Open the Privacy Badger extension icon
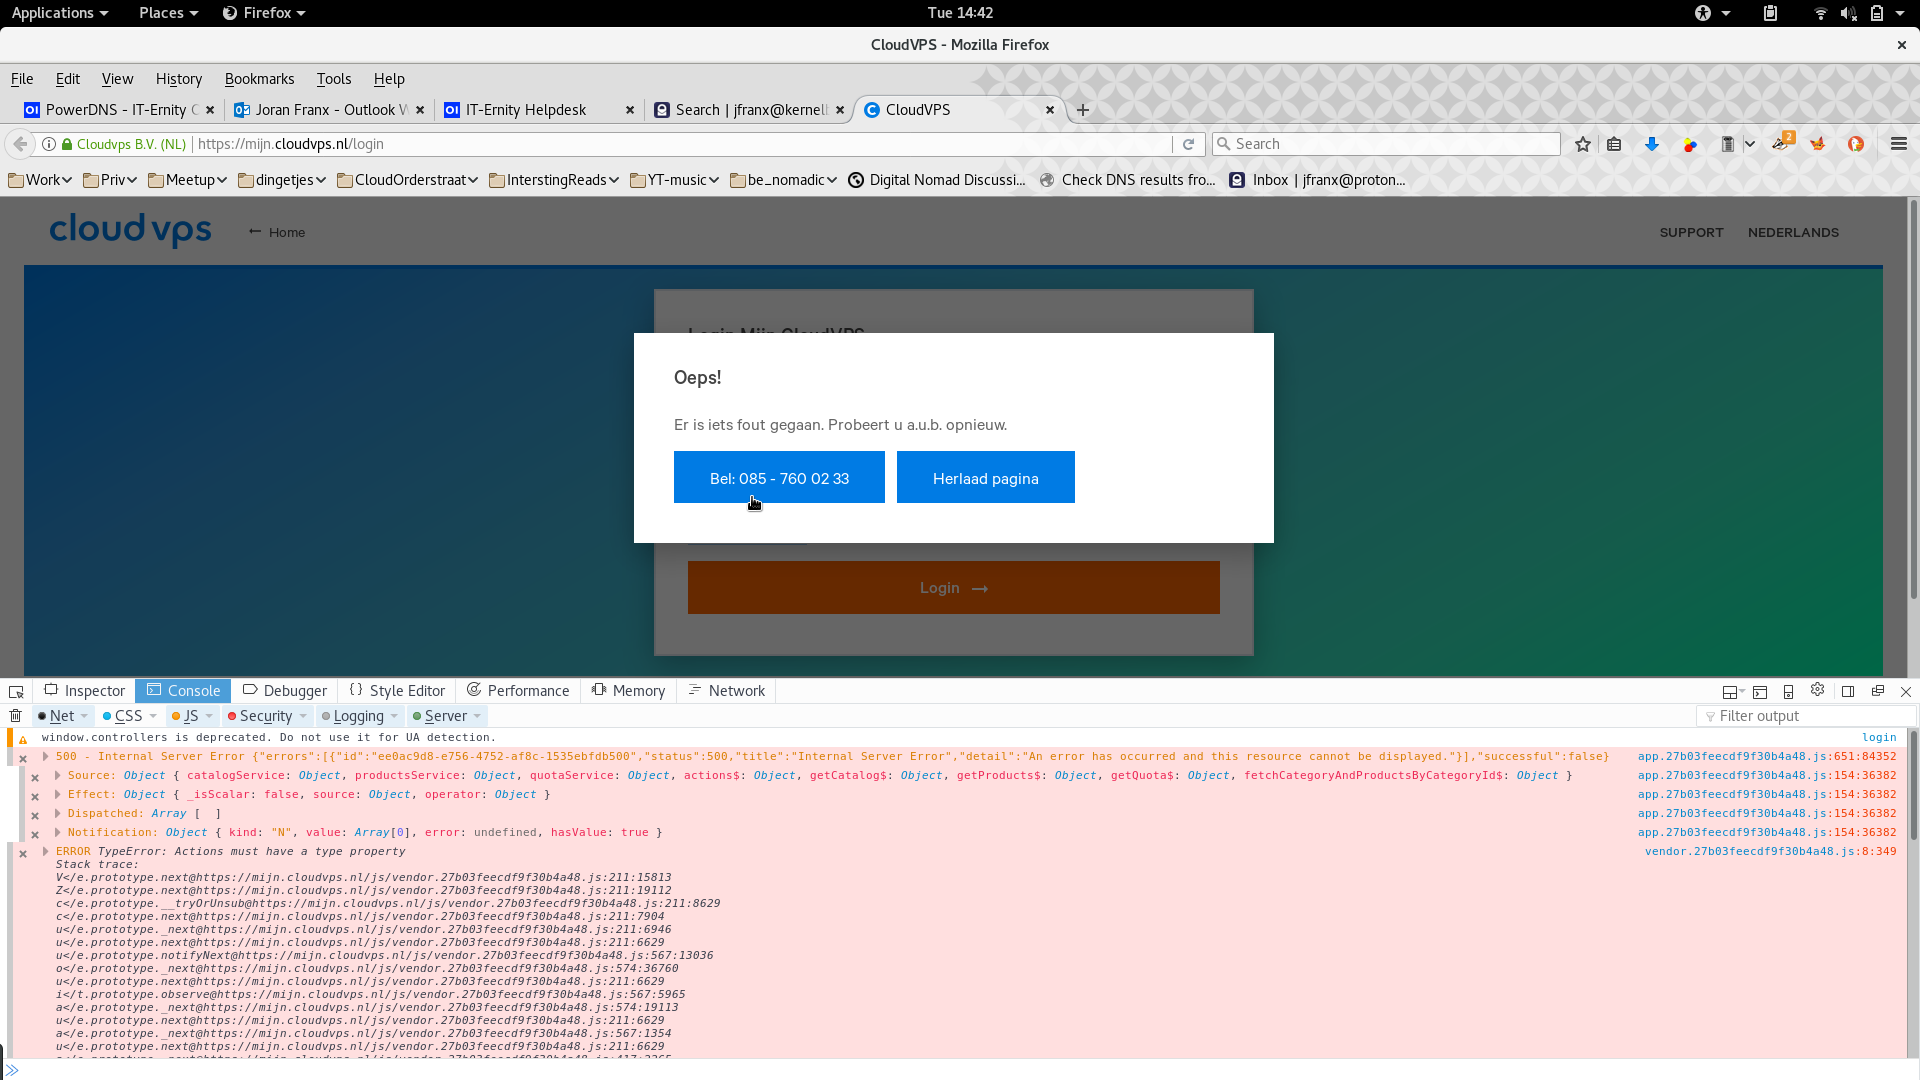This screenshot has width=1920, height=1080. coord(1782,143)
